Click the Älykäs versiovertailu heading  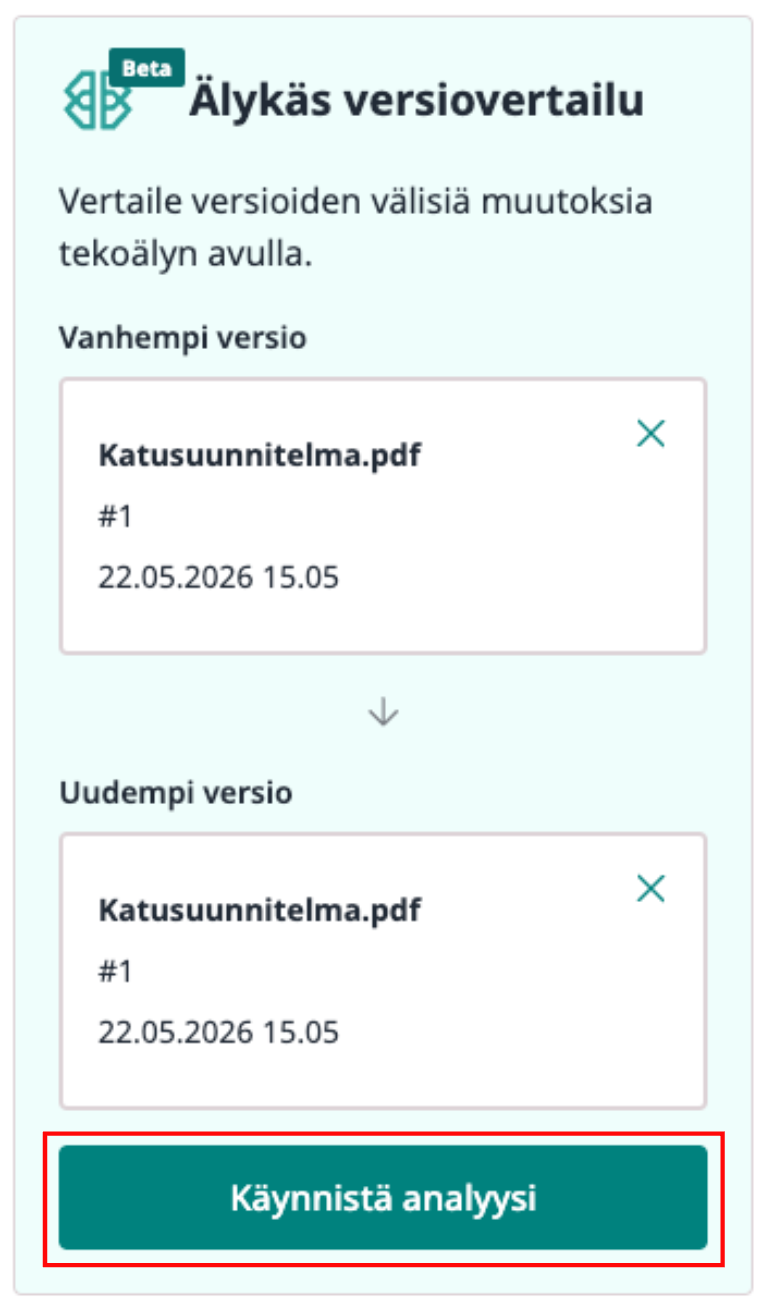coord(416,101)
